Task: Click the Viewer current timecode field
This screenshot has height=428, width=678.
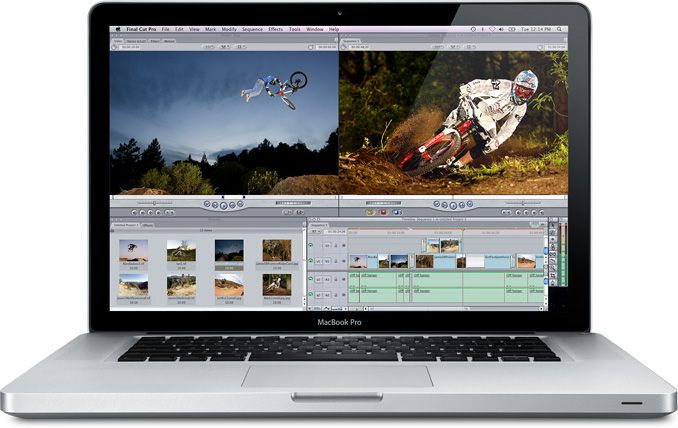Action: tap(327, 46)
